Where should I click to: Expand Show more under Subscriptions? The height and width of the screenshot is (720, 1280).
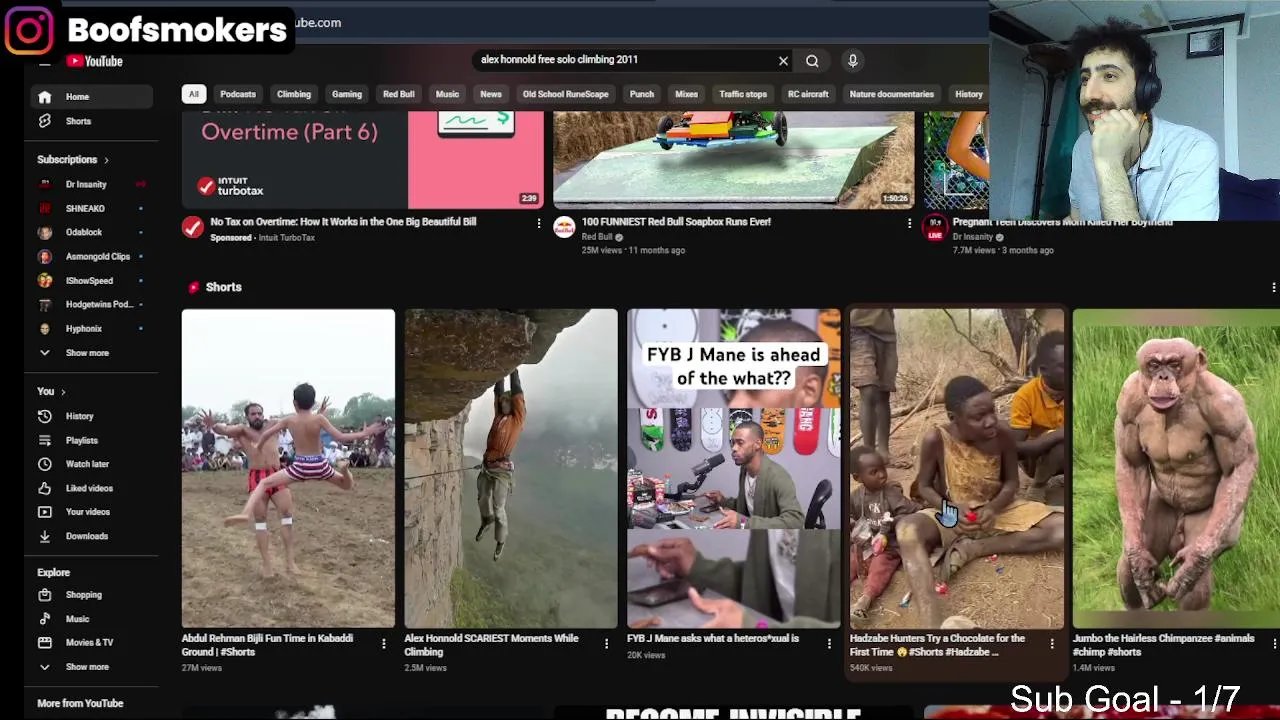91,353
